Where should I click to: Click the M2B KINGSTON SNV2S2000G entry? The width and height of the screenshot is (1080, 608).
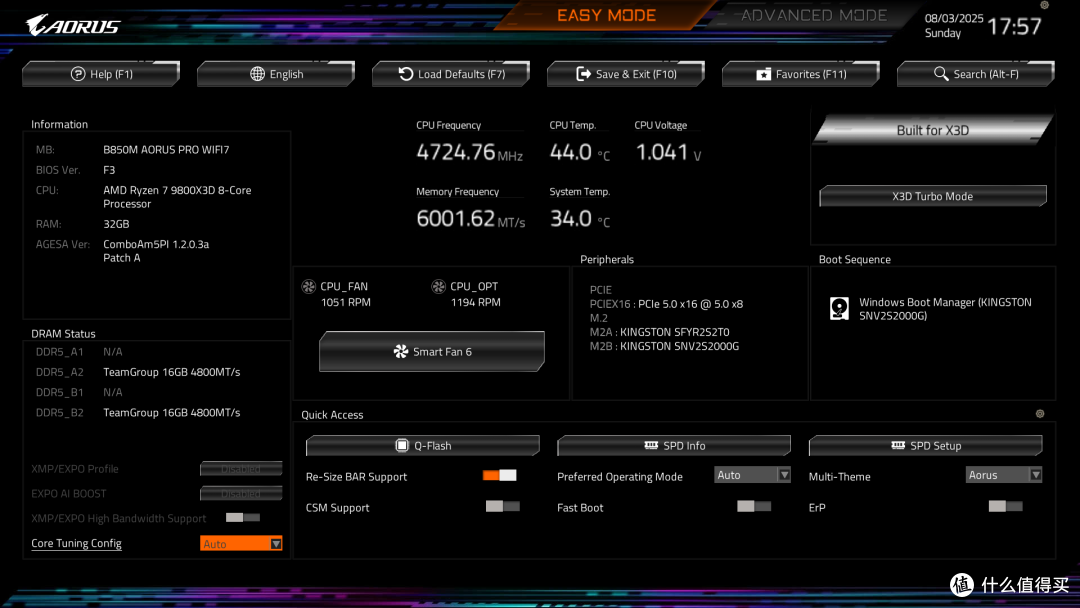pos(664,346)
